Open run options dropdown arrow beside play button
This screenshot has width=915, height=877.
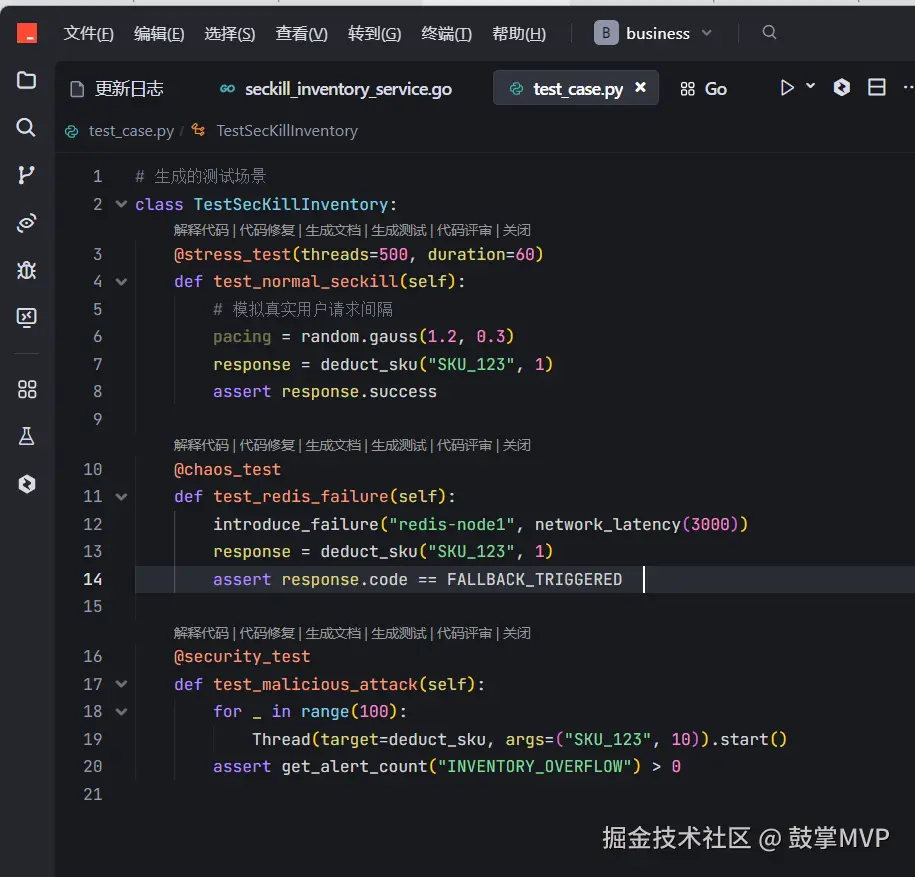(x=811, y=86)
